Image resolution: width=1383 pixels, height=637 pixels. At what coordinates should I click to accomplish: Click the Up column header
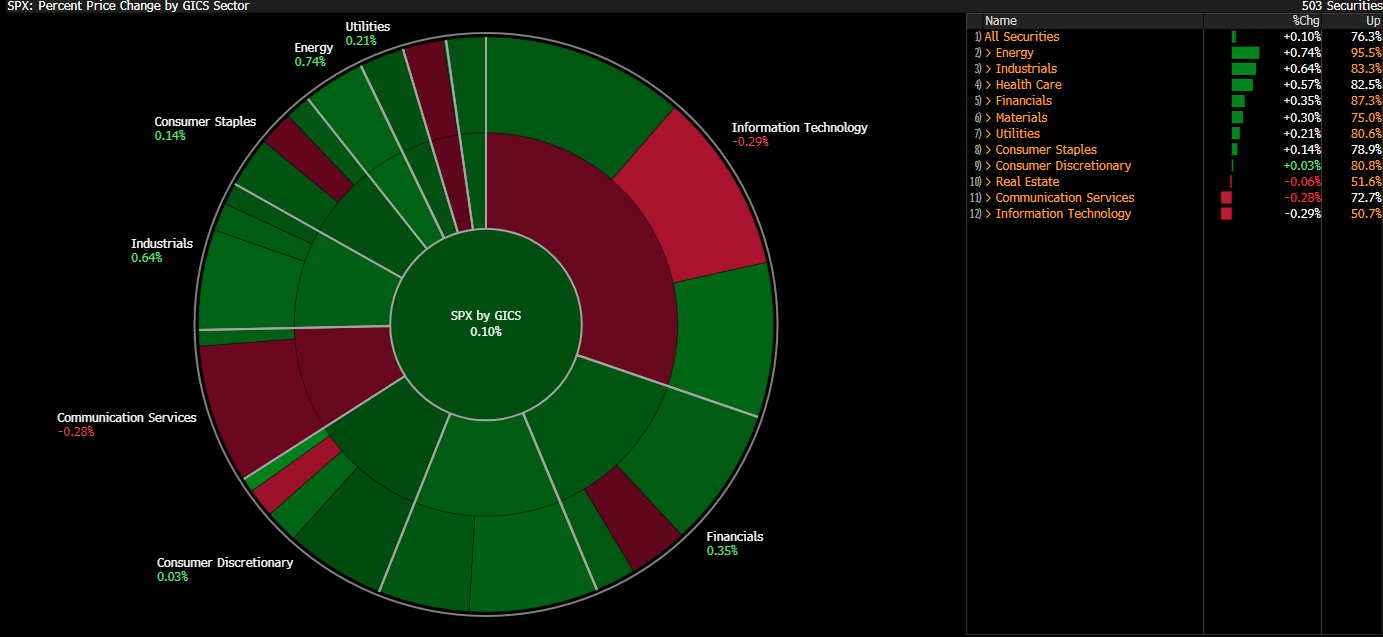click(x=1373, y=21)
